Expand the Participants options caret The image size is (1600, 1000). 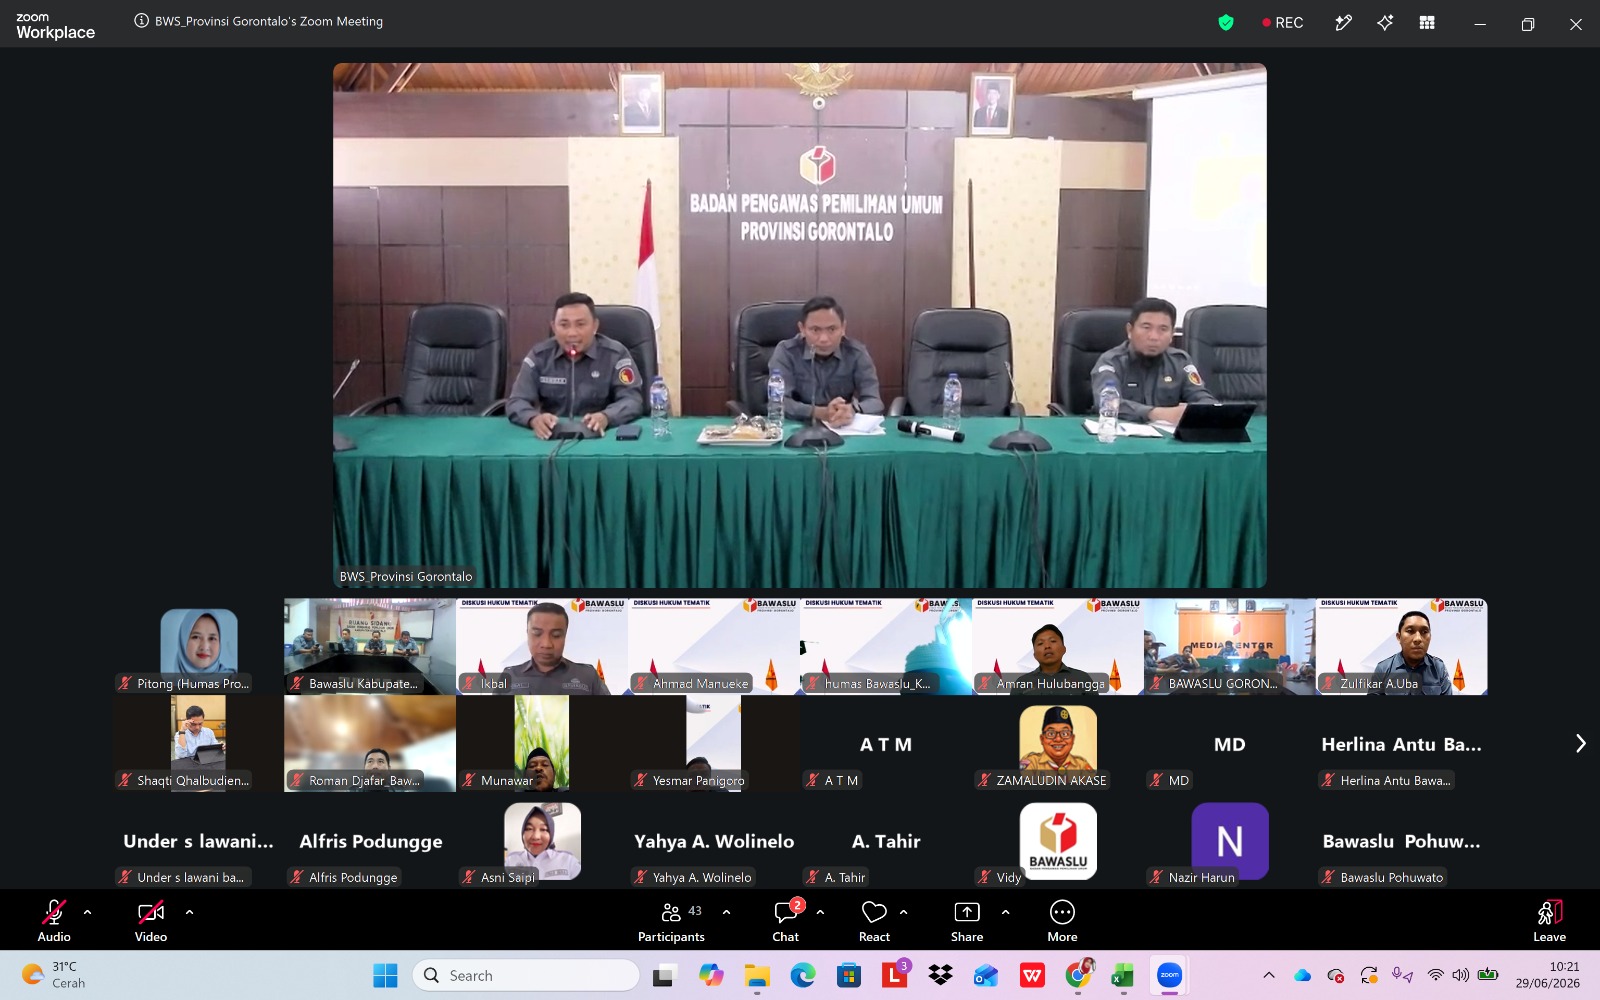click(727, 912)
